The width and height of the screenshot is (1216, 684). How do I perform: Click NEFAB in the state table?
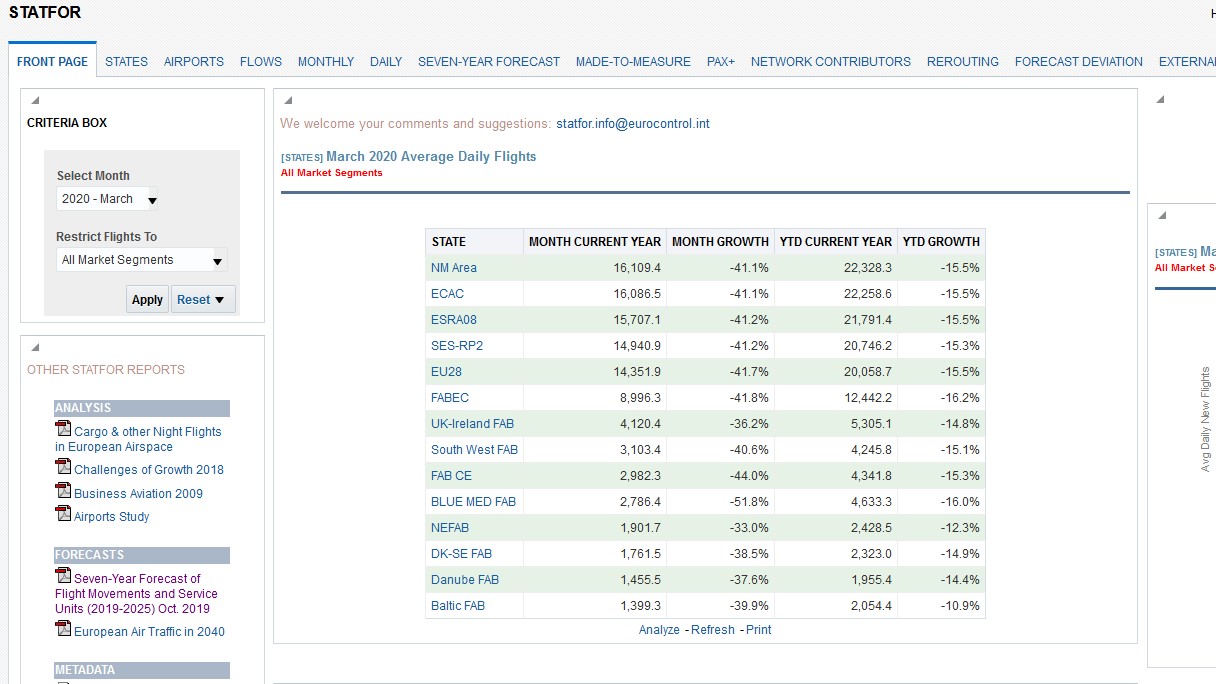(450, 528)
